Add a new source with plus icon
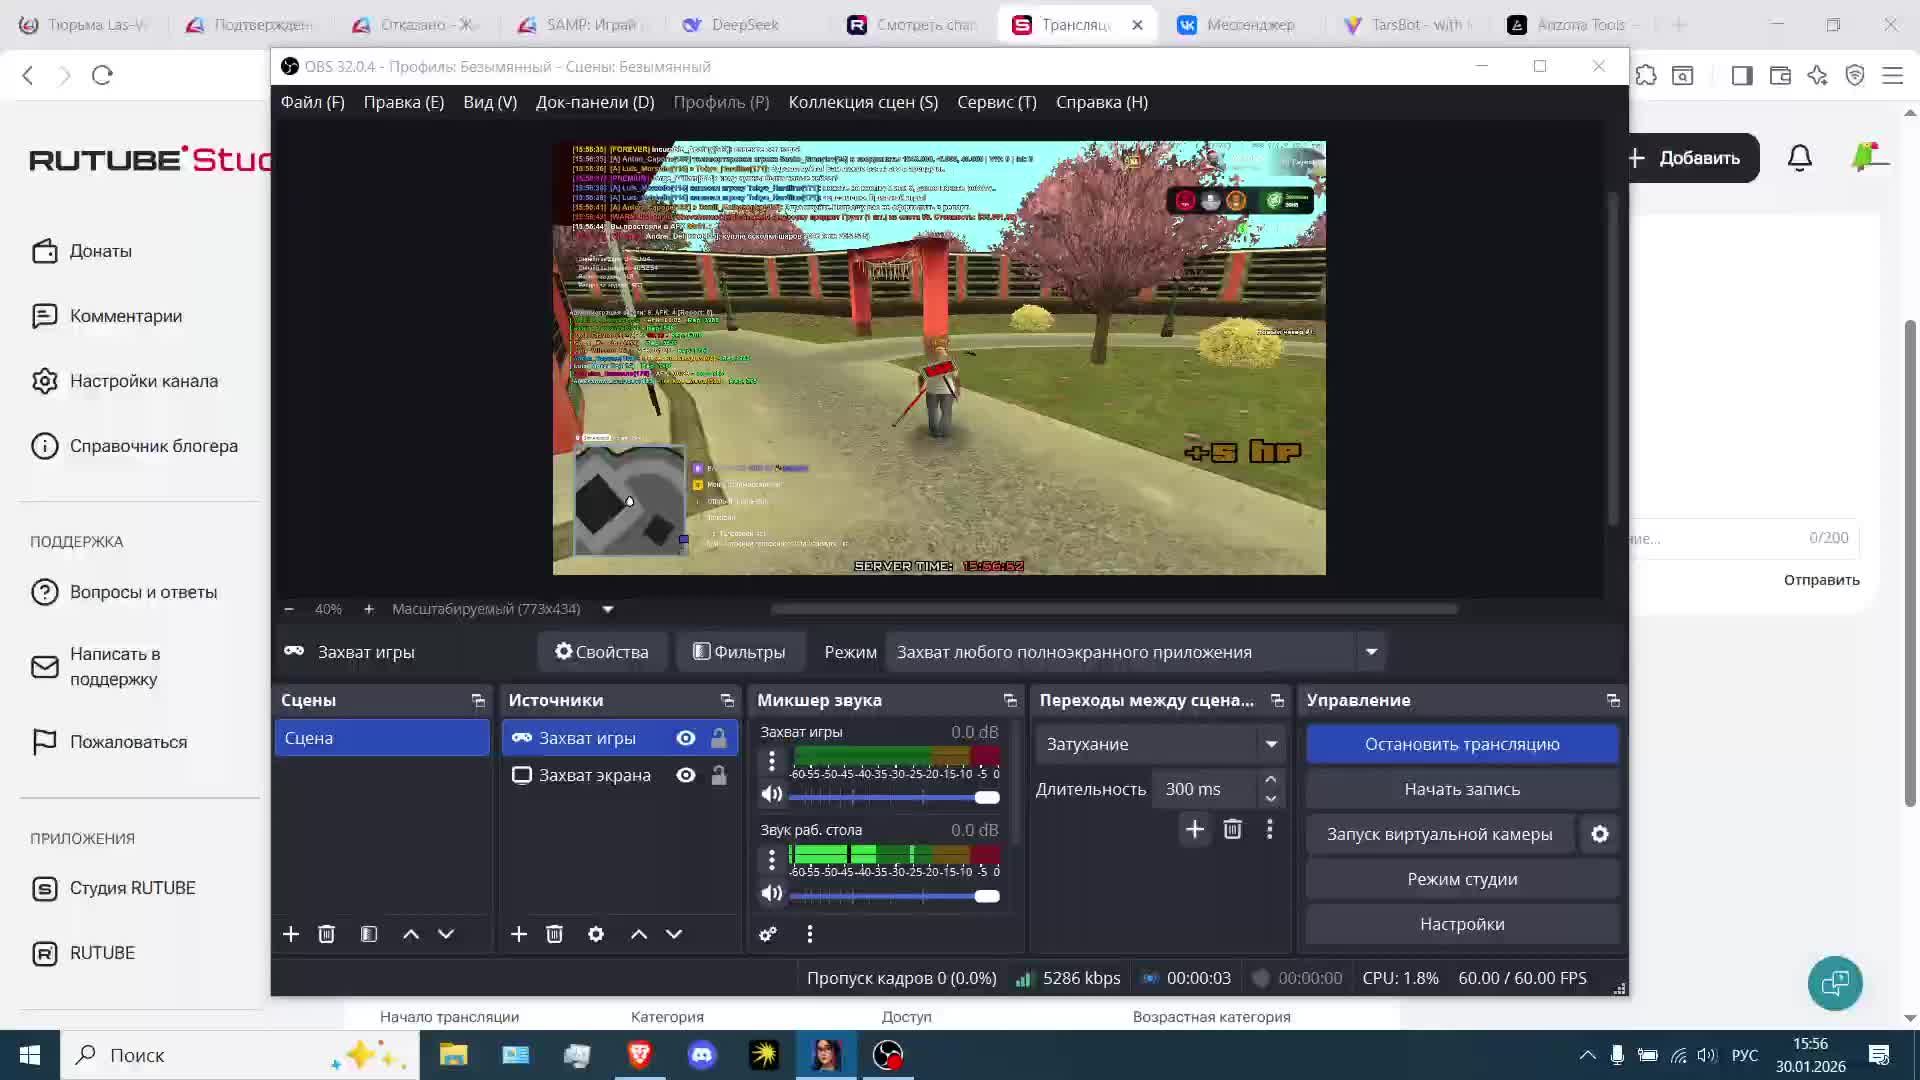The width and height of the screenshot is (1920, 1080). [x=518, y=934]
